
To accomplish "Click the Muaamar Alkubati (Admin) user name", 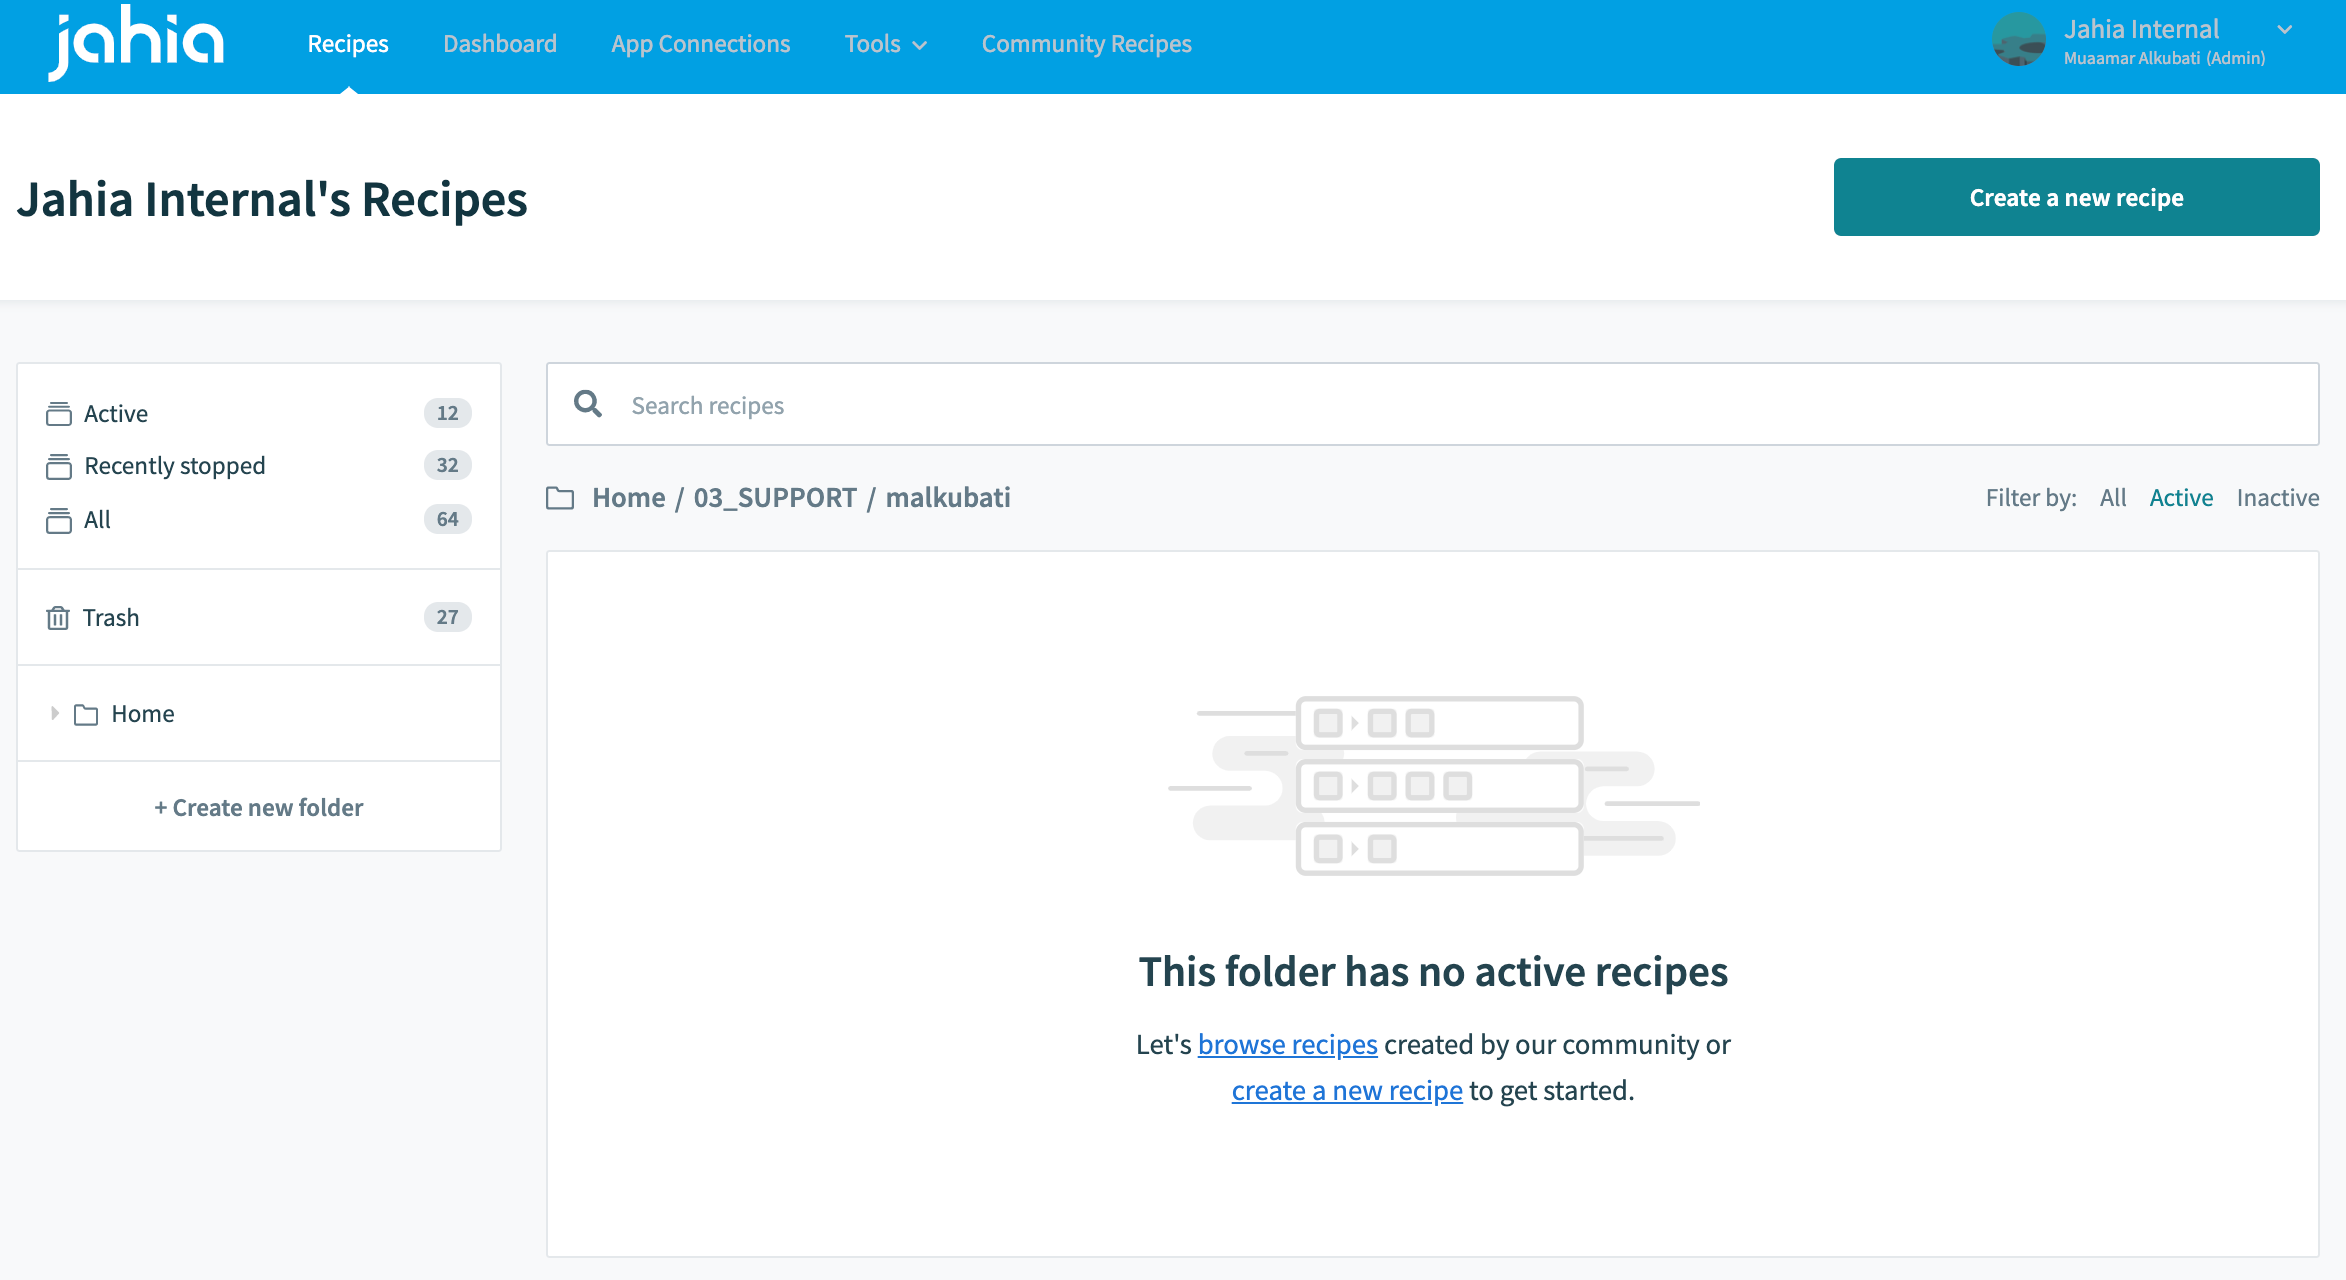I will 2165,58.
